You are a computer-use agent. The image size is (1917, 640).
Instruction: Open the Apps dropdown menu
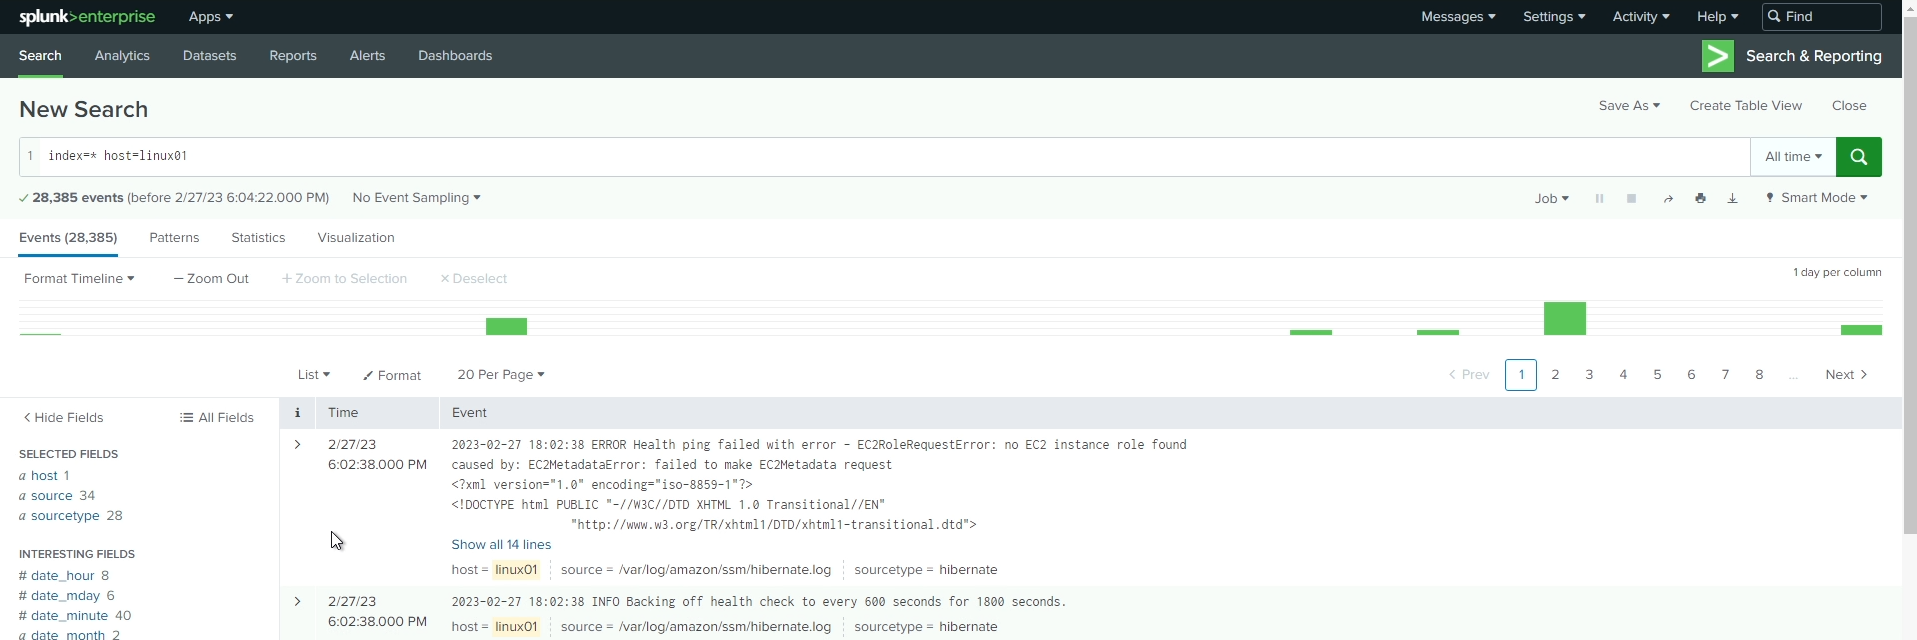[x=210, y=17]
